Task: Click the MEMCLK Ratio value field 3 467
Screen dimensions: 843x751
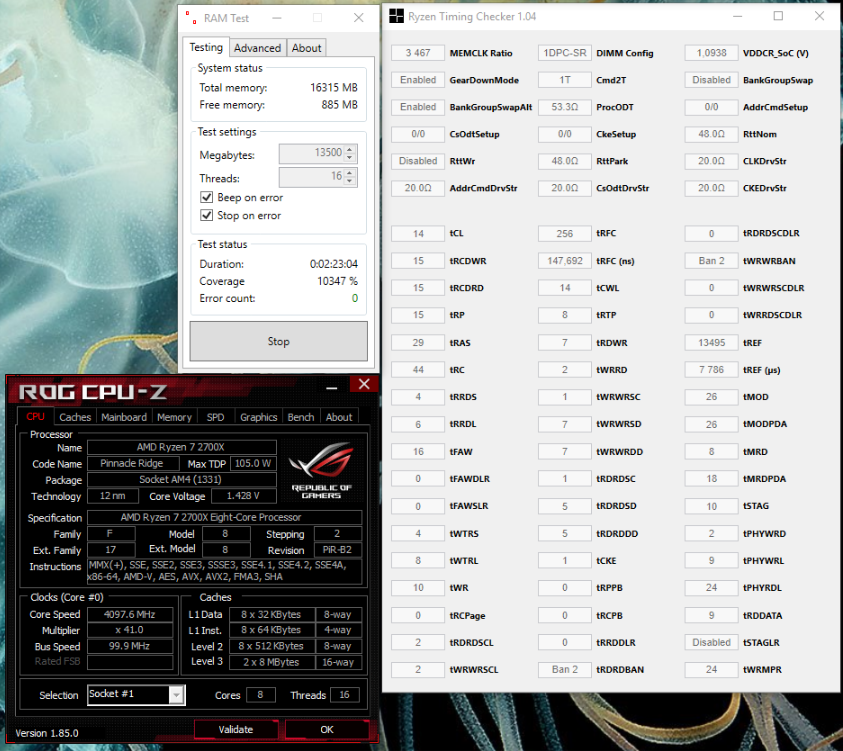Action: [x=418, y=53]
